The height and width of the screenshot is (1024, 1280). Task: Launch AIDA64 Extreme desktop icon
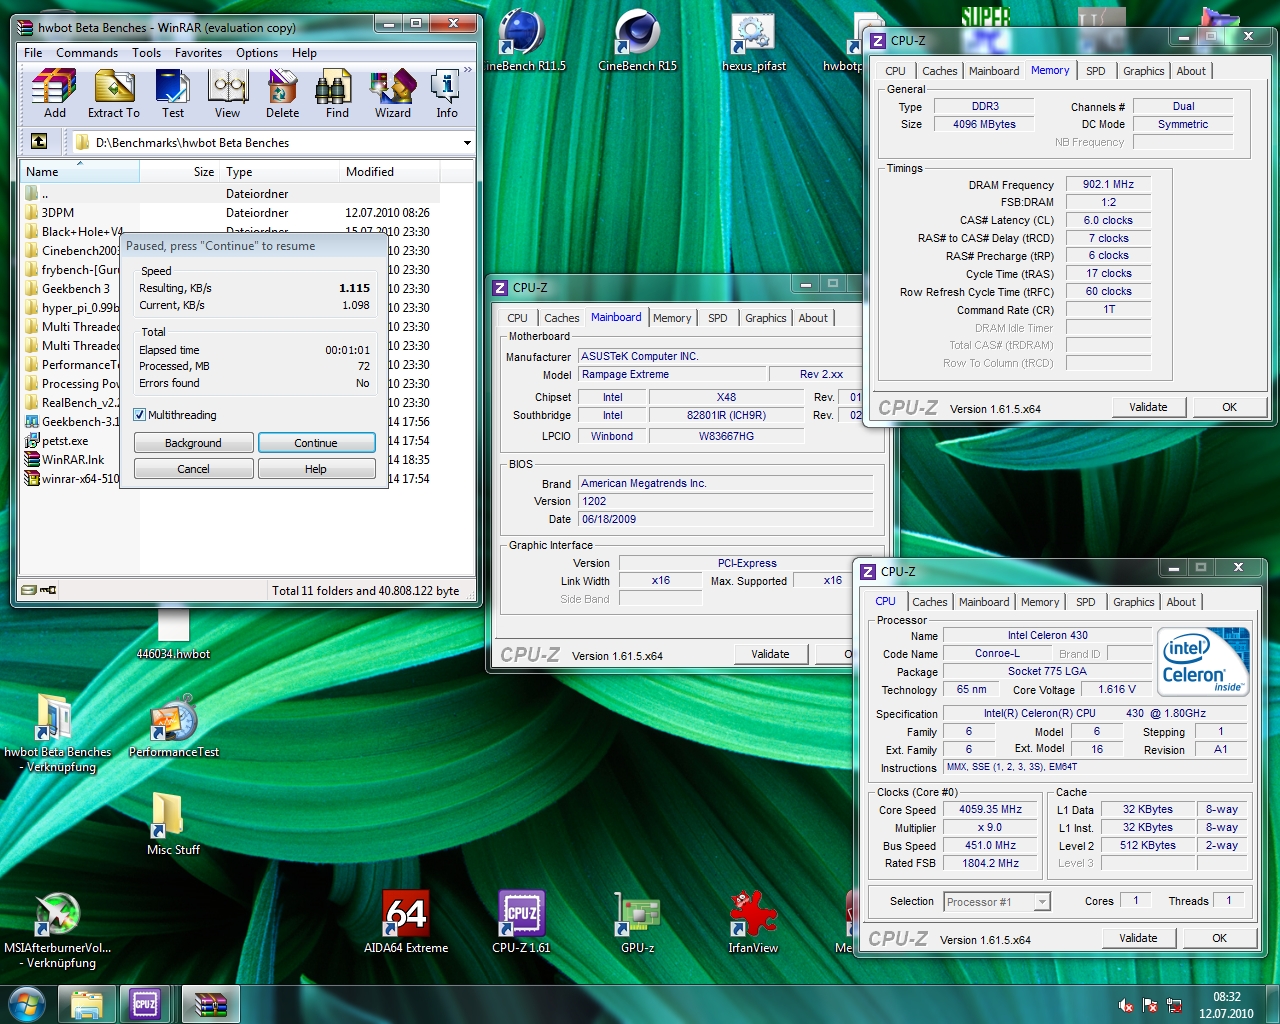[406, 920]
